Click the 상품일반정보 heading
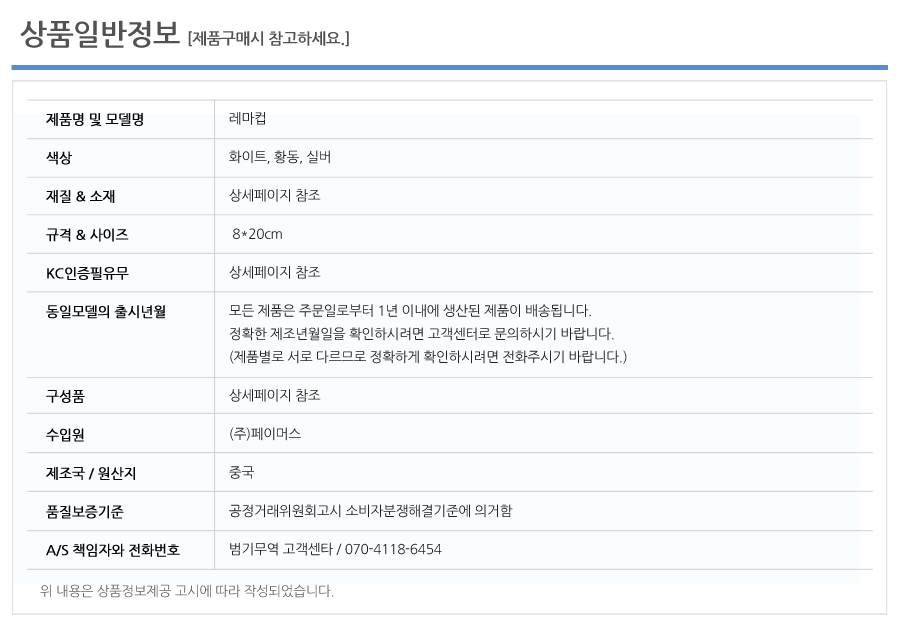The image size is (900, 631). [100, 34]
